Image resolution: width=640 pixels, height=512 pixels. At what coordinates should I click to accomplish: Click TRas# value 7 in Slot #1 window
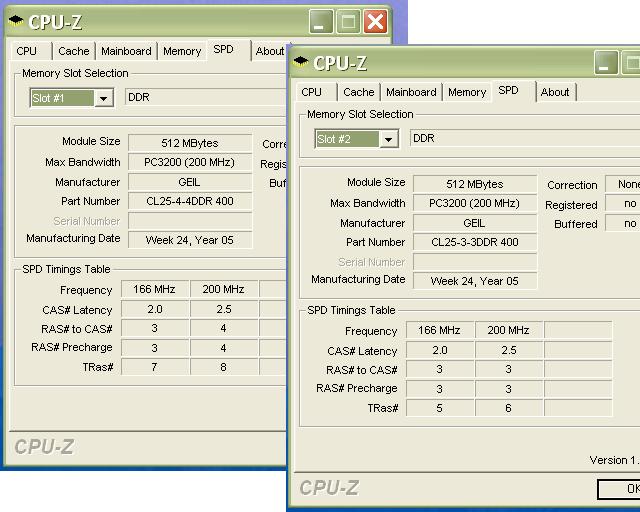[x=155, y=367]
